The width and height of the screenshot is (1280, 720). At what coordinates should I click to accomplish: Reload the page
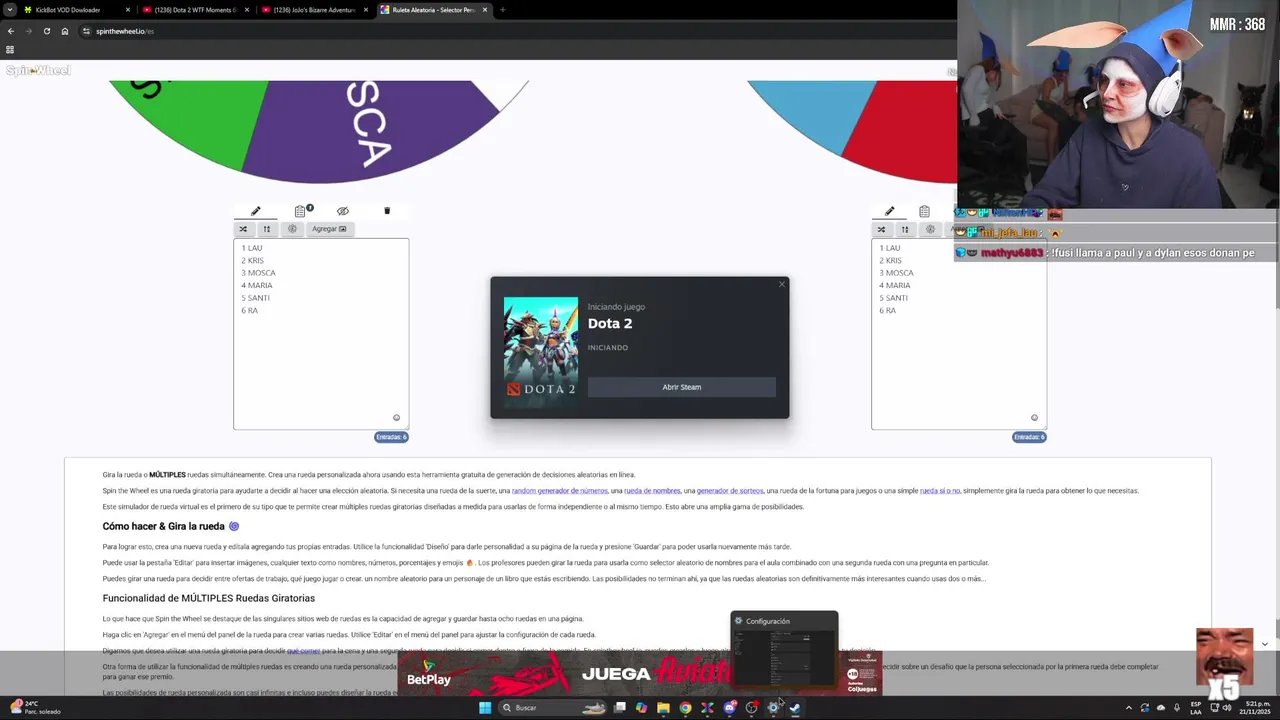tap(46, 31)
